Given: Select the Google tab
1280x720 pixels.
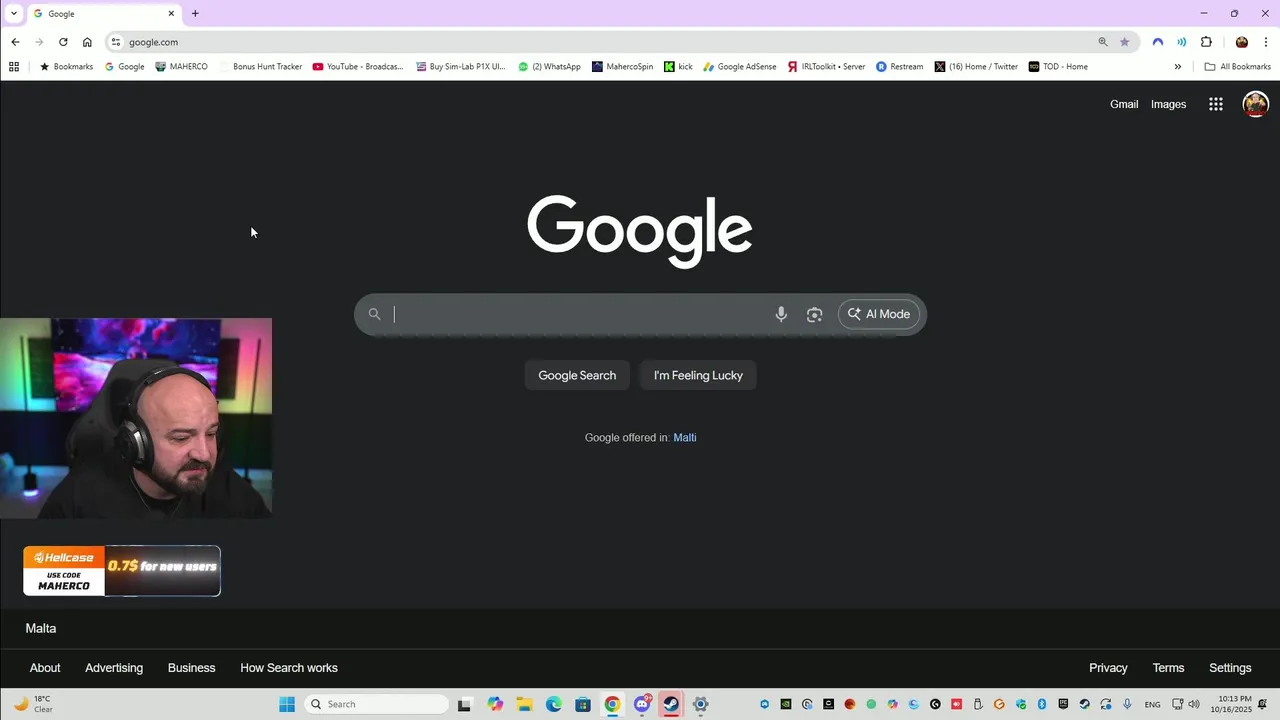Looking at the screenshot, I should 104,14.
